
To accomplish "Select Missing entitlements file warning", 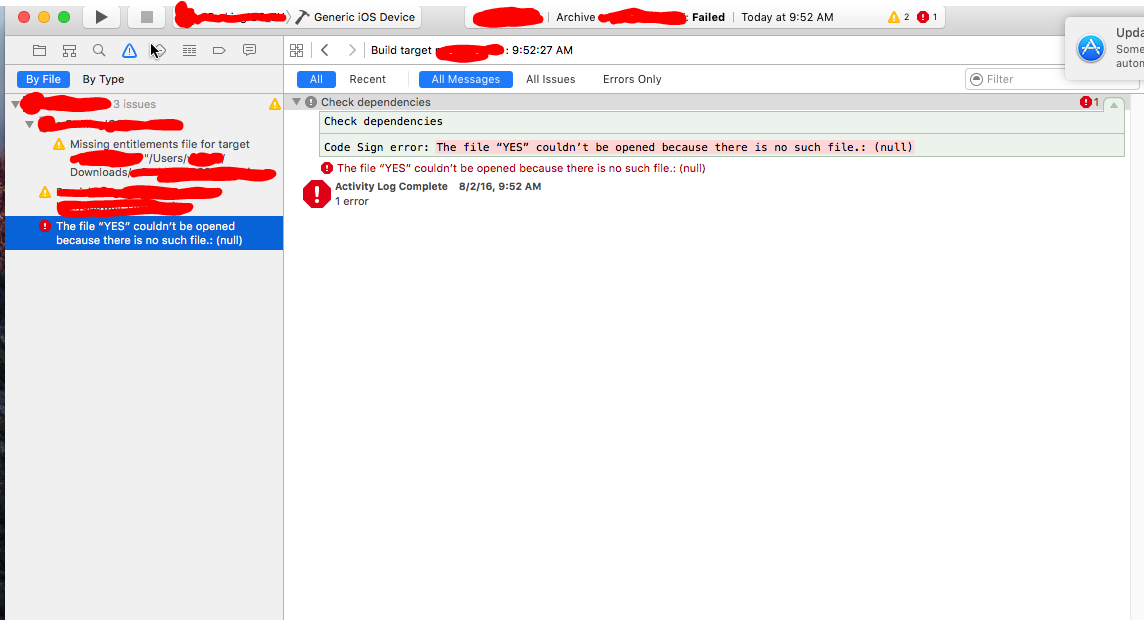I will (160, 158).
